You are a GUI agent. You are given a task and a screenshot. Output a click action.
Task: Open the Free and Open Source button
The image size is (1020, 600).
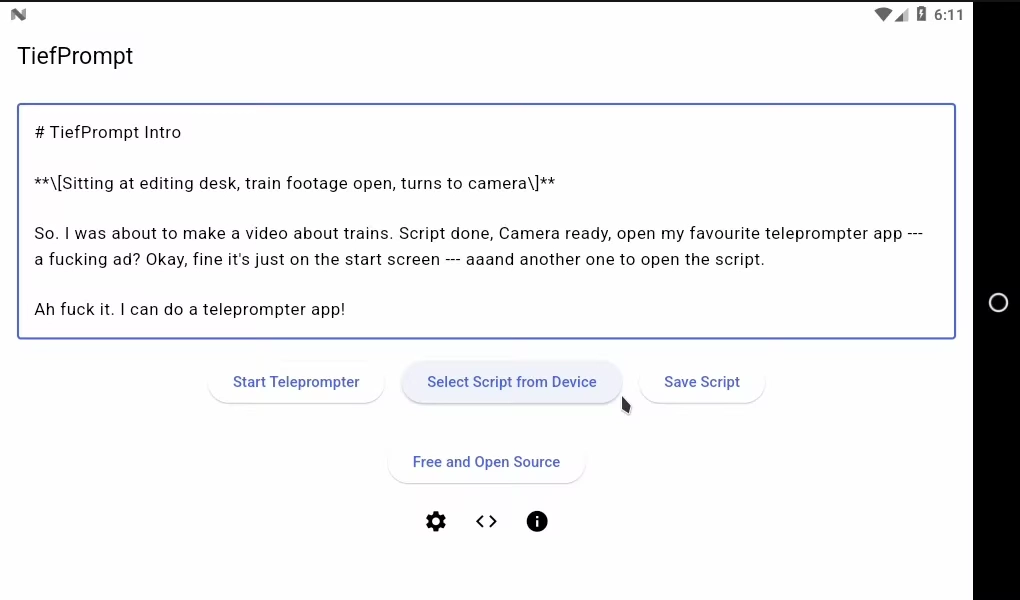(486, 462)
